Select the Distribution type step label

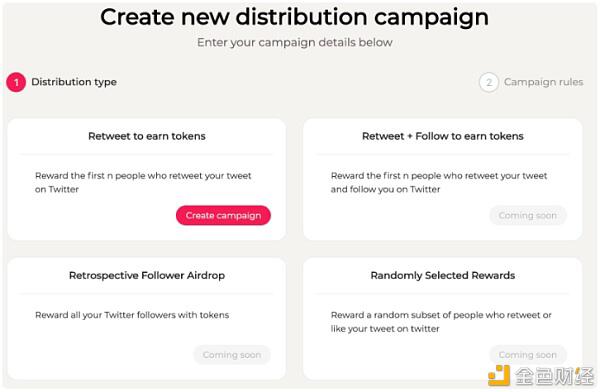(x=74, y=82)
